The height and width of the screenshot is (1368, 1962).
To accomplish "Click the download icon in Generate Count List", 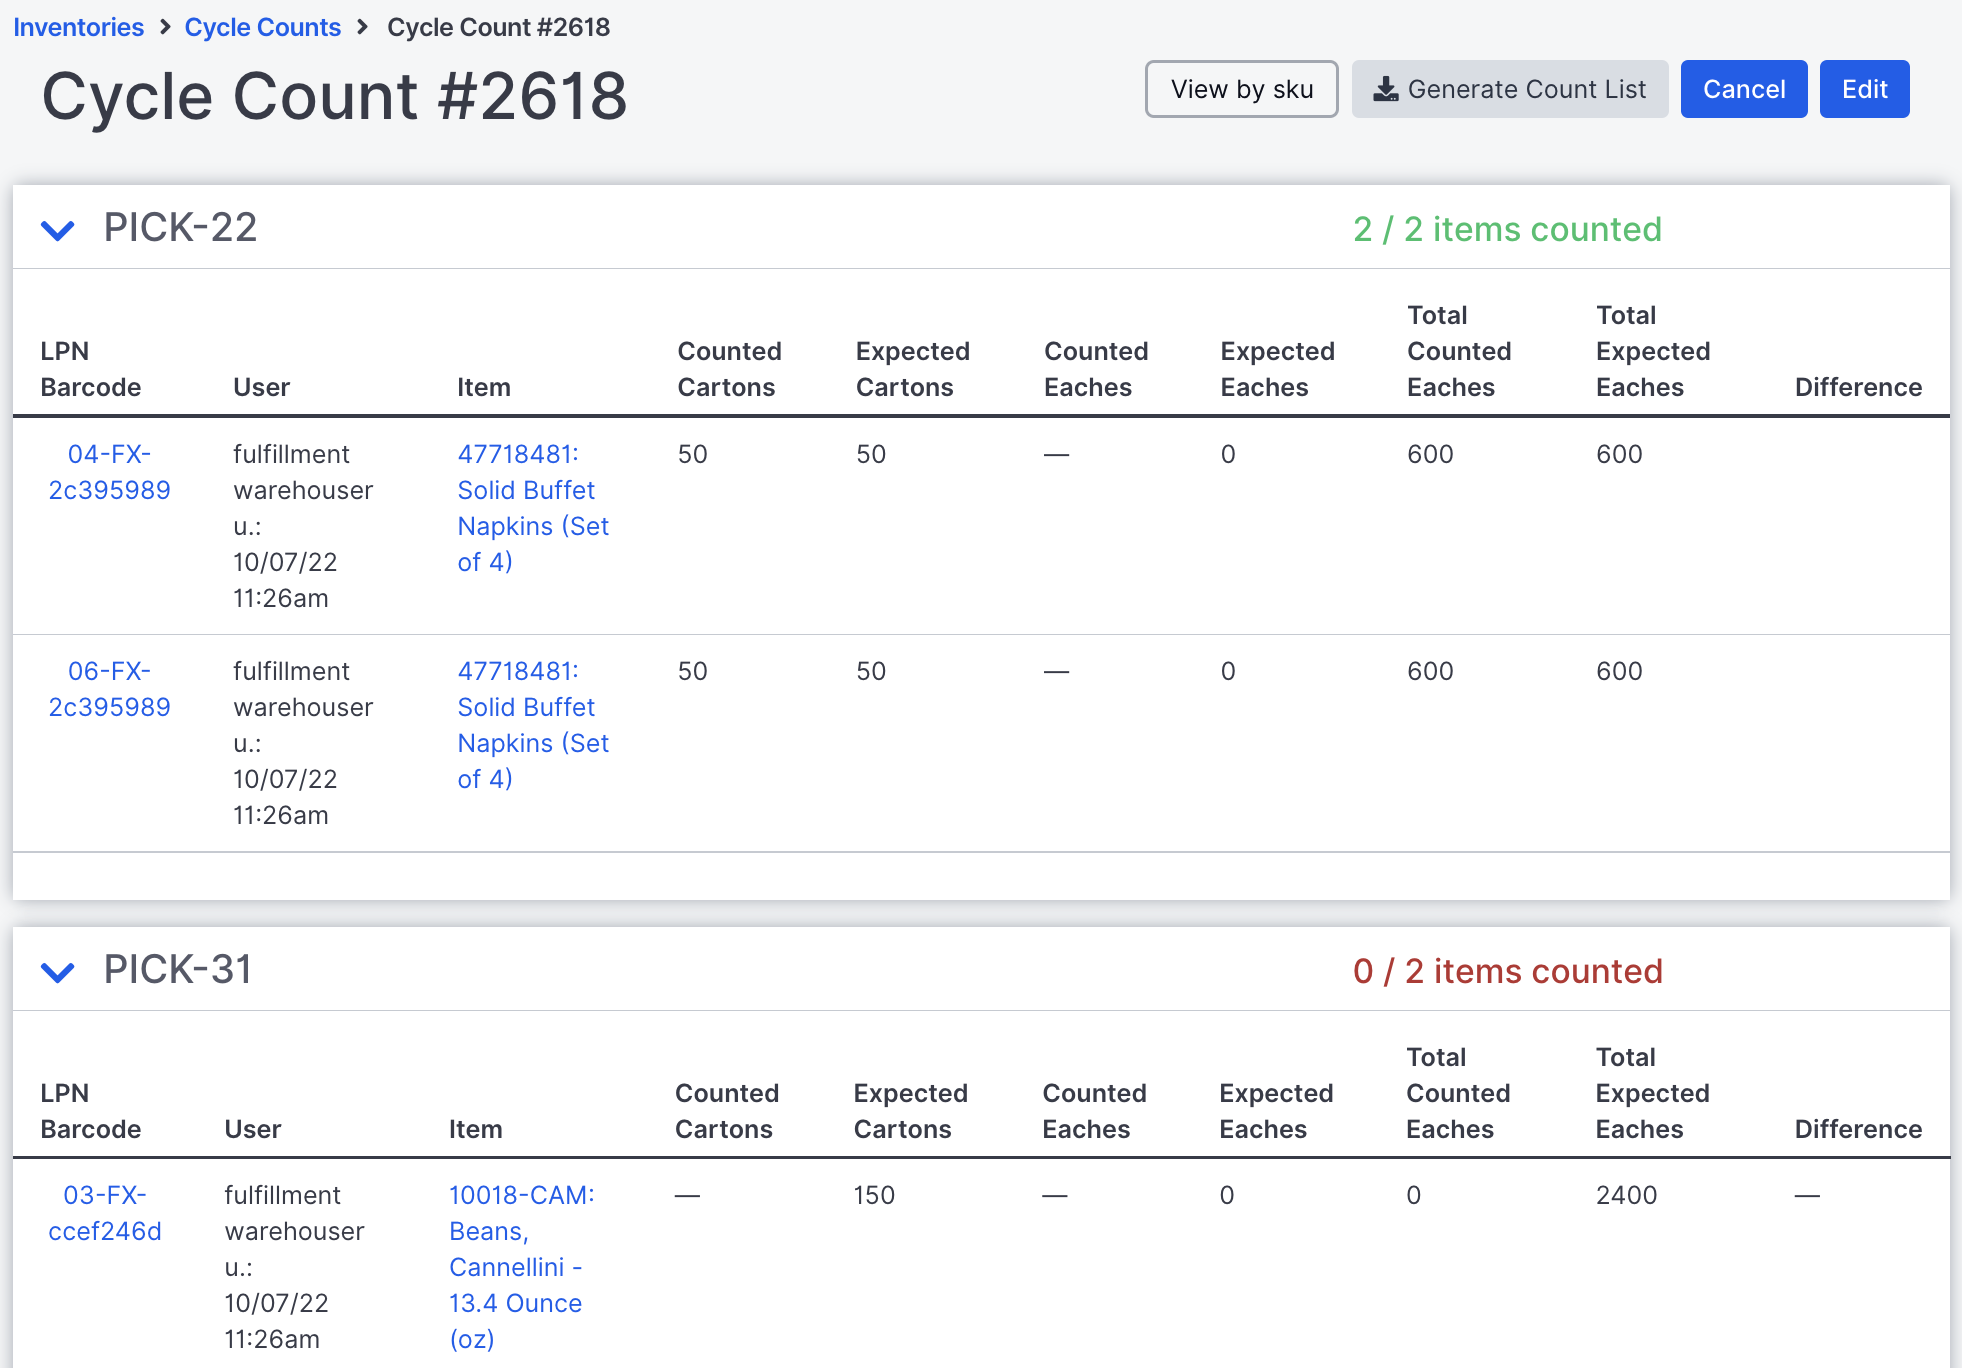I will click(x=1385, y=89).
